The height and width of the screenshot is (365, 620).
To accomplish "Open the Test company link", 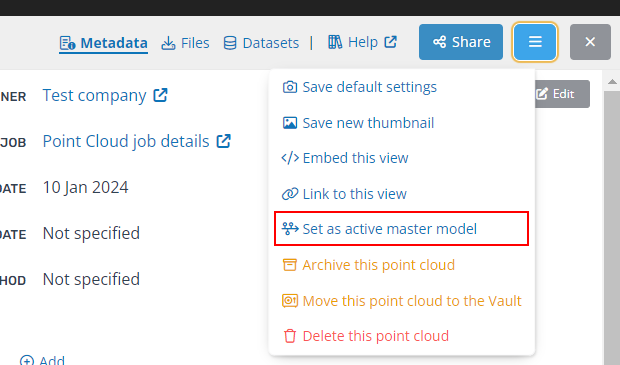I will tap(105, 95).
